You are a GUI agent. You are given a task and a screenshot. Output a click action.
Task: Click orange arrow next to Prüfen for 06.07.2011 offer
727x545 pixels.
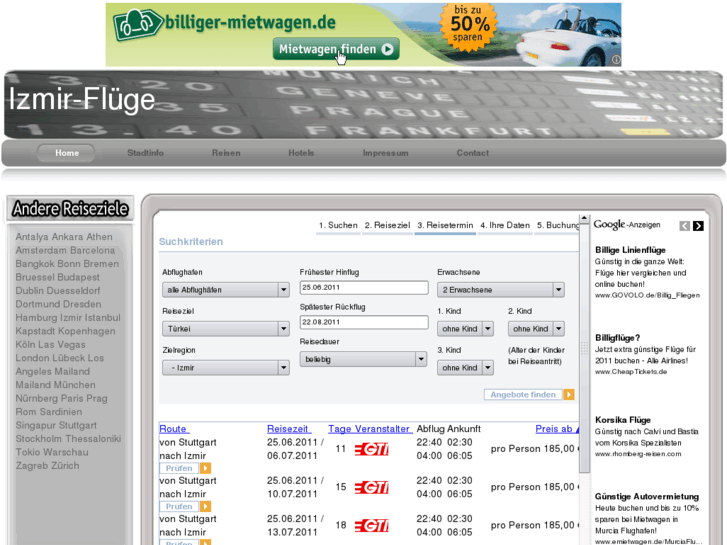click(x=205, y=468)
